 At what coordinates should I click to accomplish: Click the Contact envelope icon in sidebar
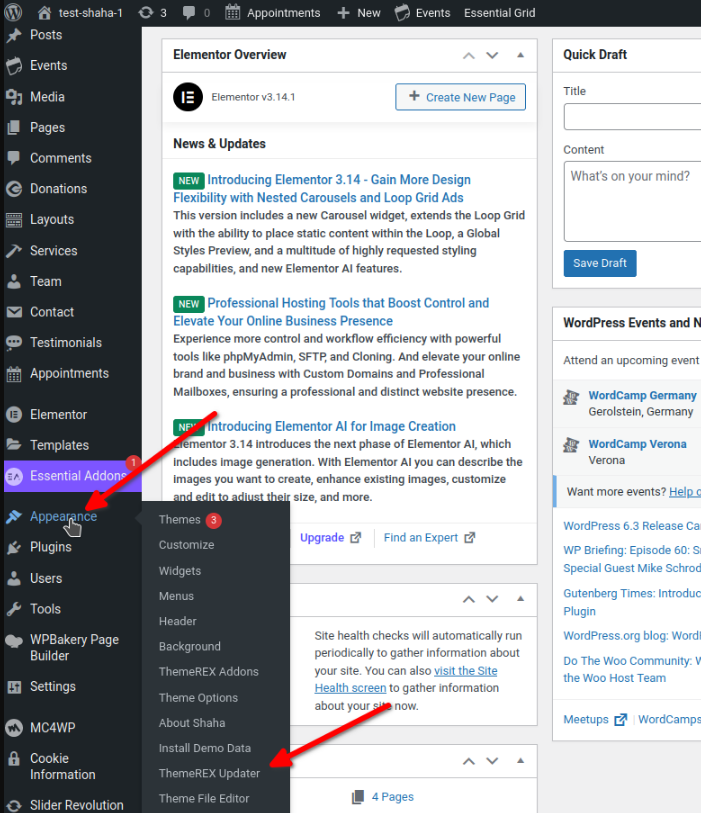coord(14,312)
